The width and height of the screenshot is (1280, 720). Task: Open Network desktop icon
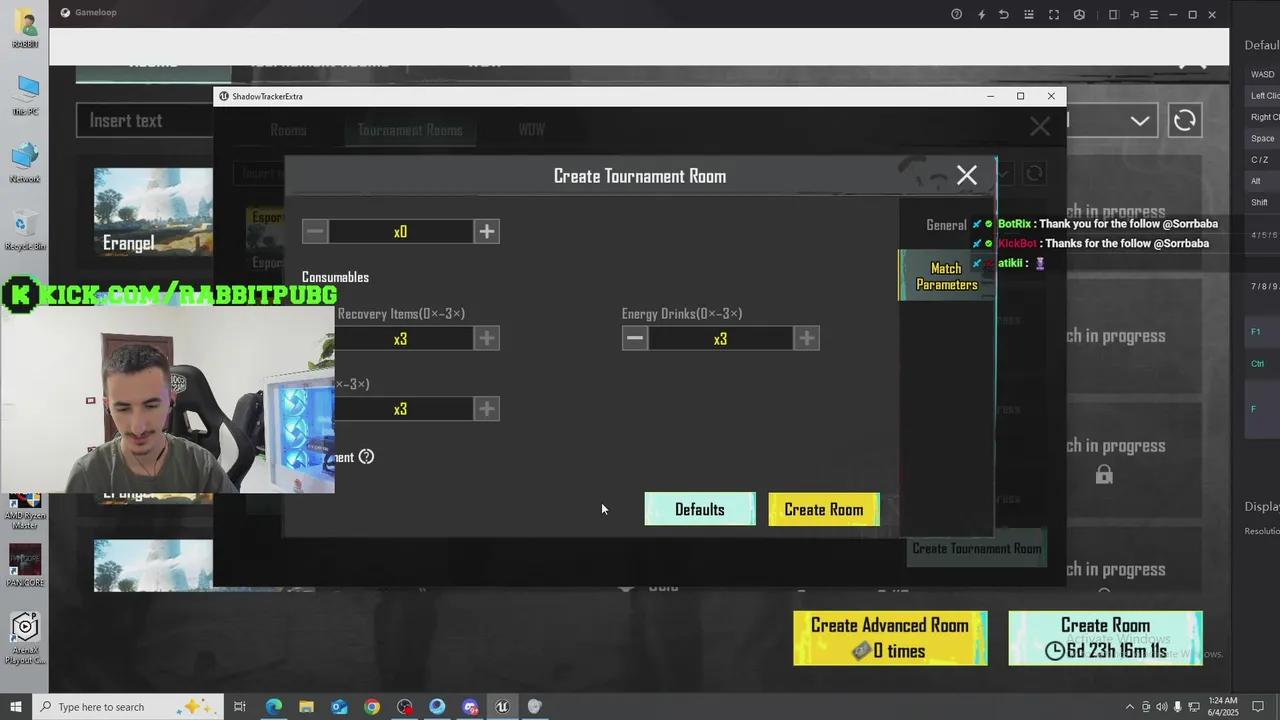(25, 162)
